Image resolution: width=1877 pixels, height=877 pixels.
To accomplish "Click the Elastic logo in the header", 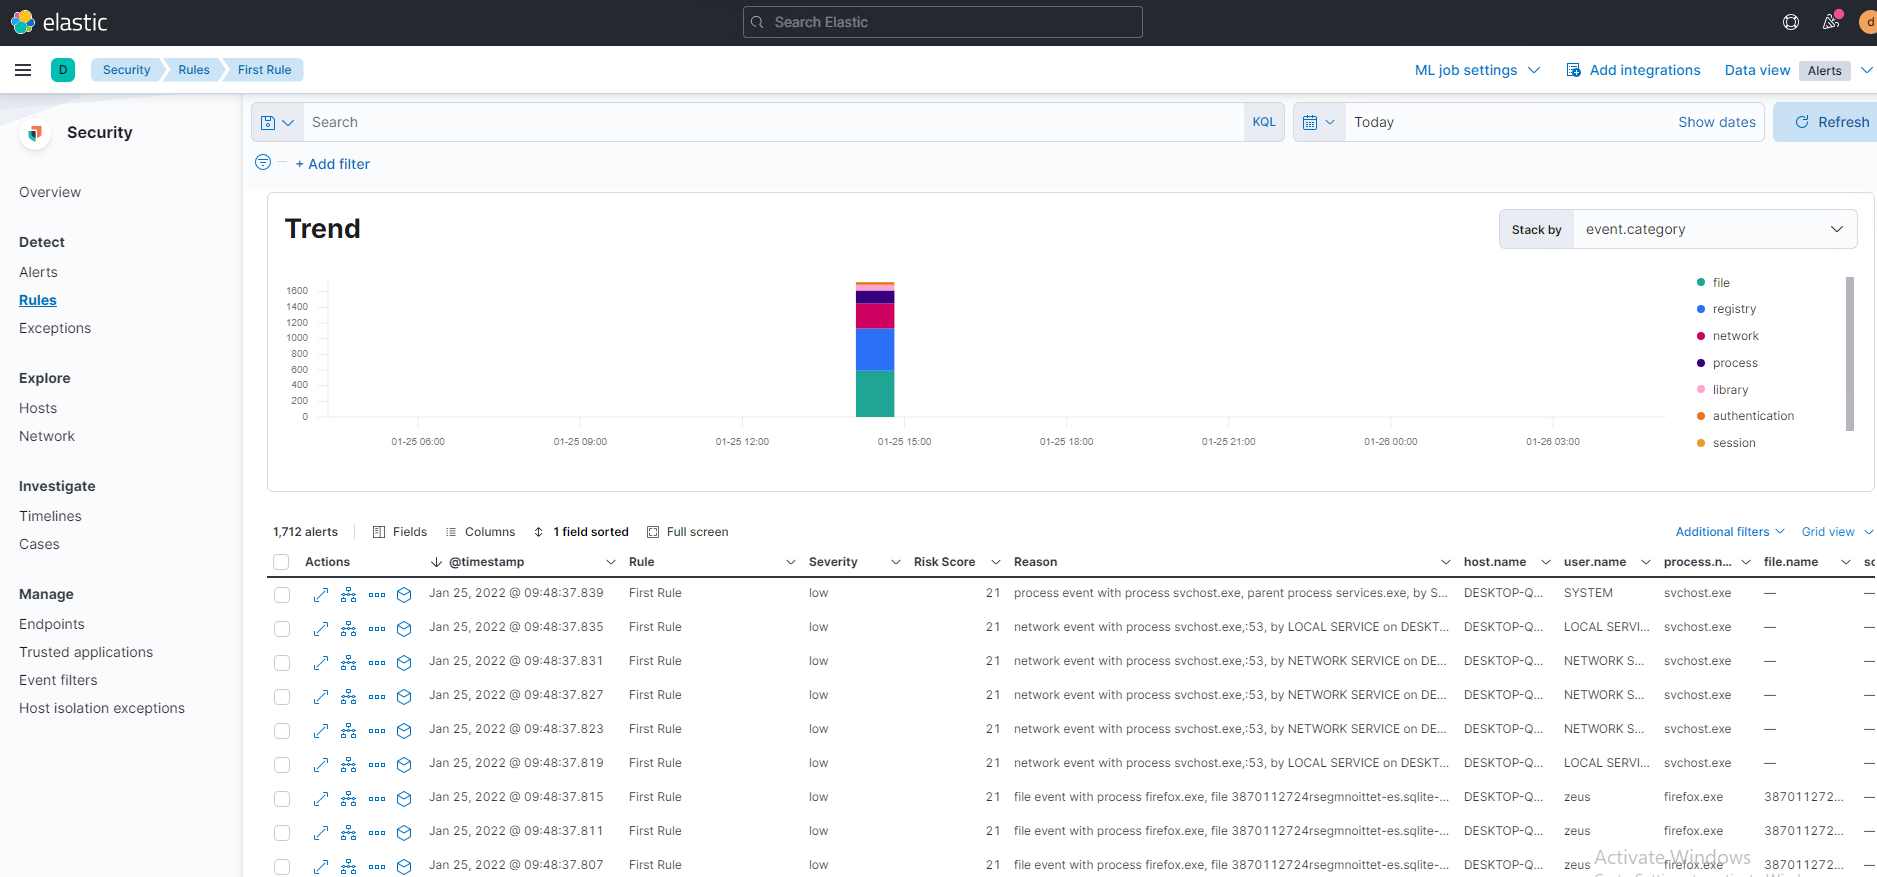I will (60, 22).
